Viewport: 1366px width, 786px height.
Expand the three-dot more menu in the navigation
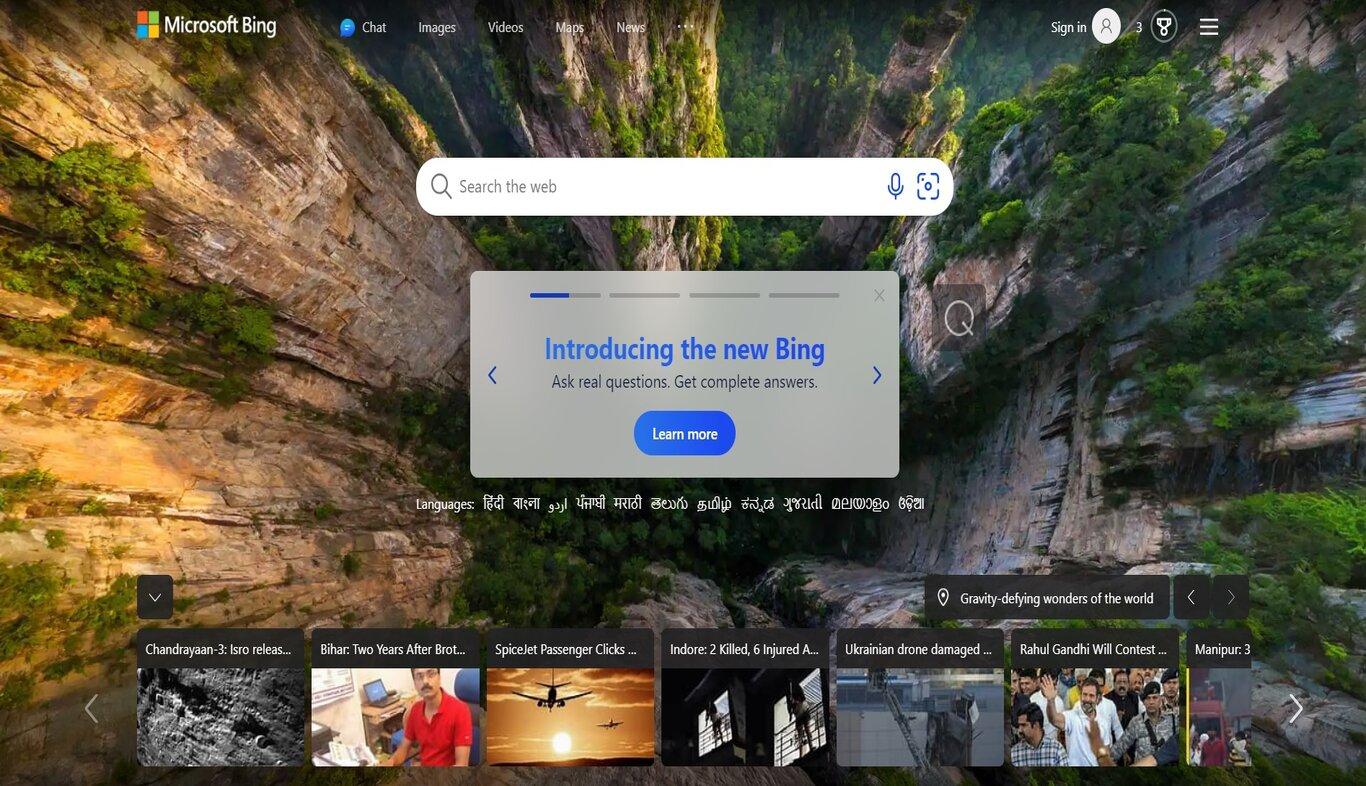click(685, 26)
